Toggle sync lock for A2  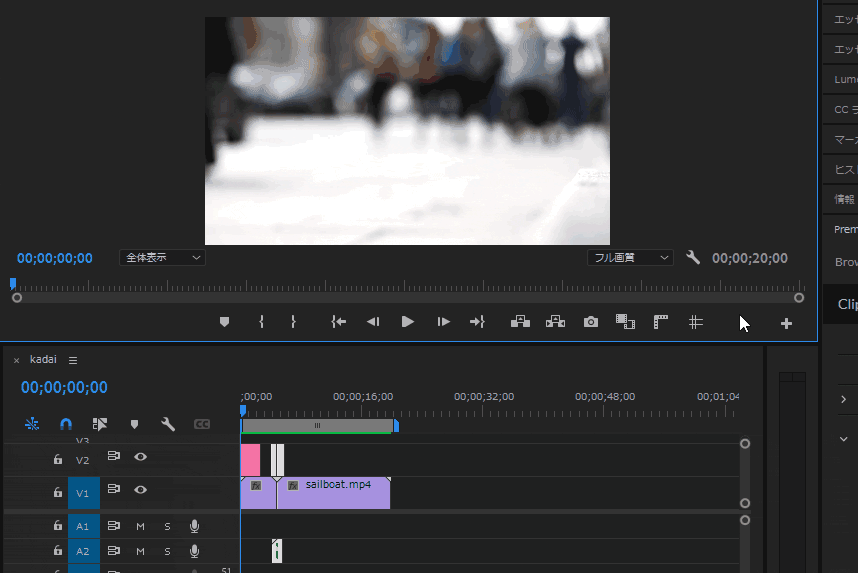tap(113, 550)
